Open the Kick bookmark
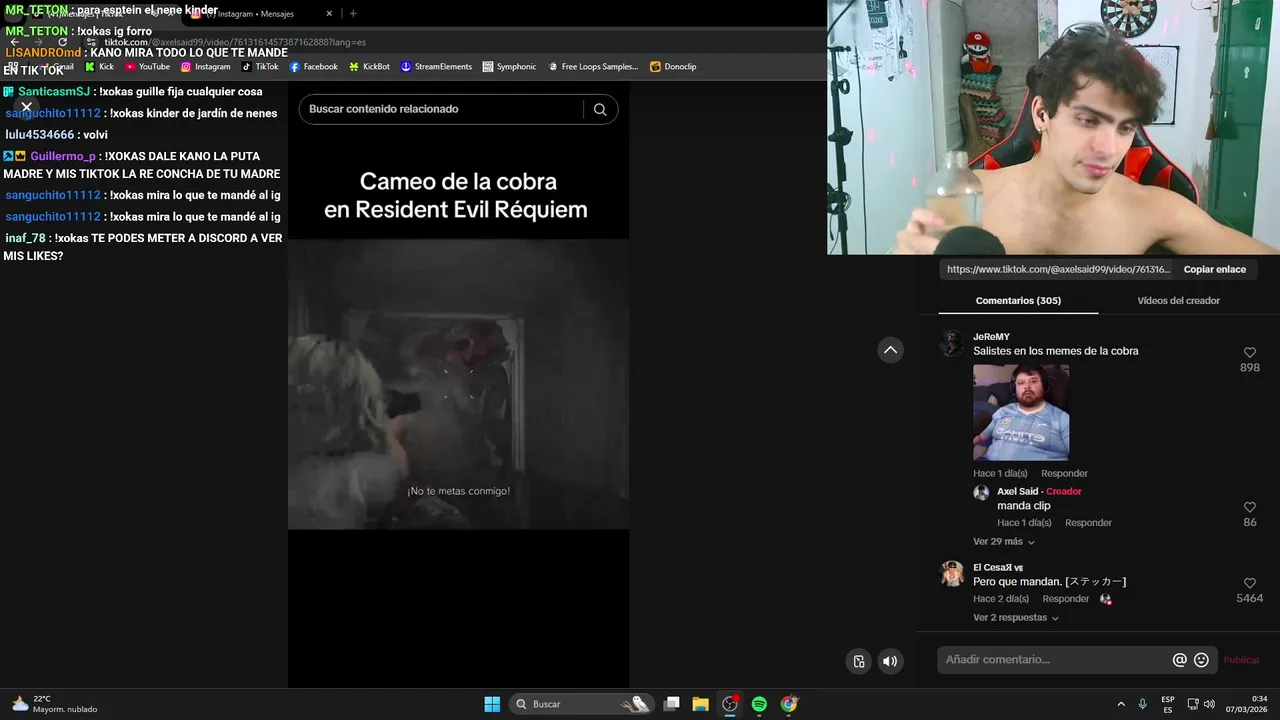Viewport: 1280px width, 720px height. click(x=99, y=67)
